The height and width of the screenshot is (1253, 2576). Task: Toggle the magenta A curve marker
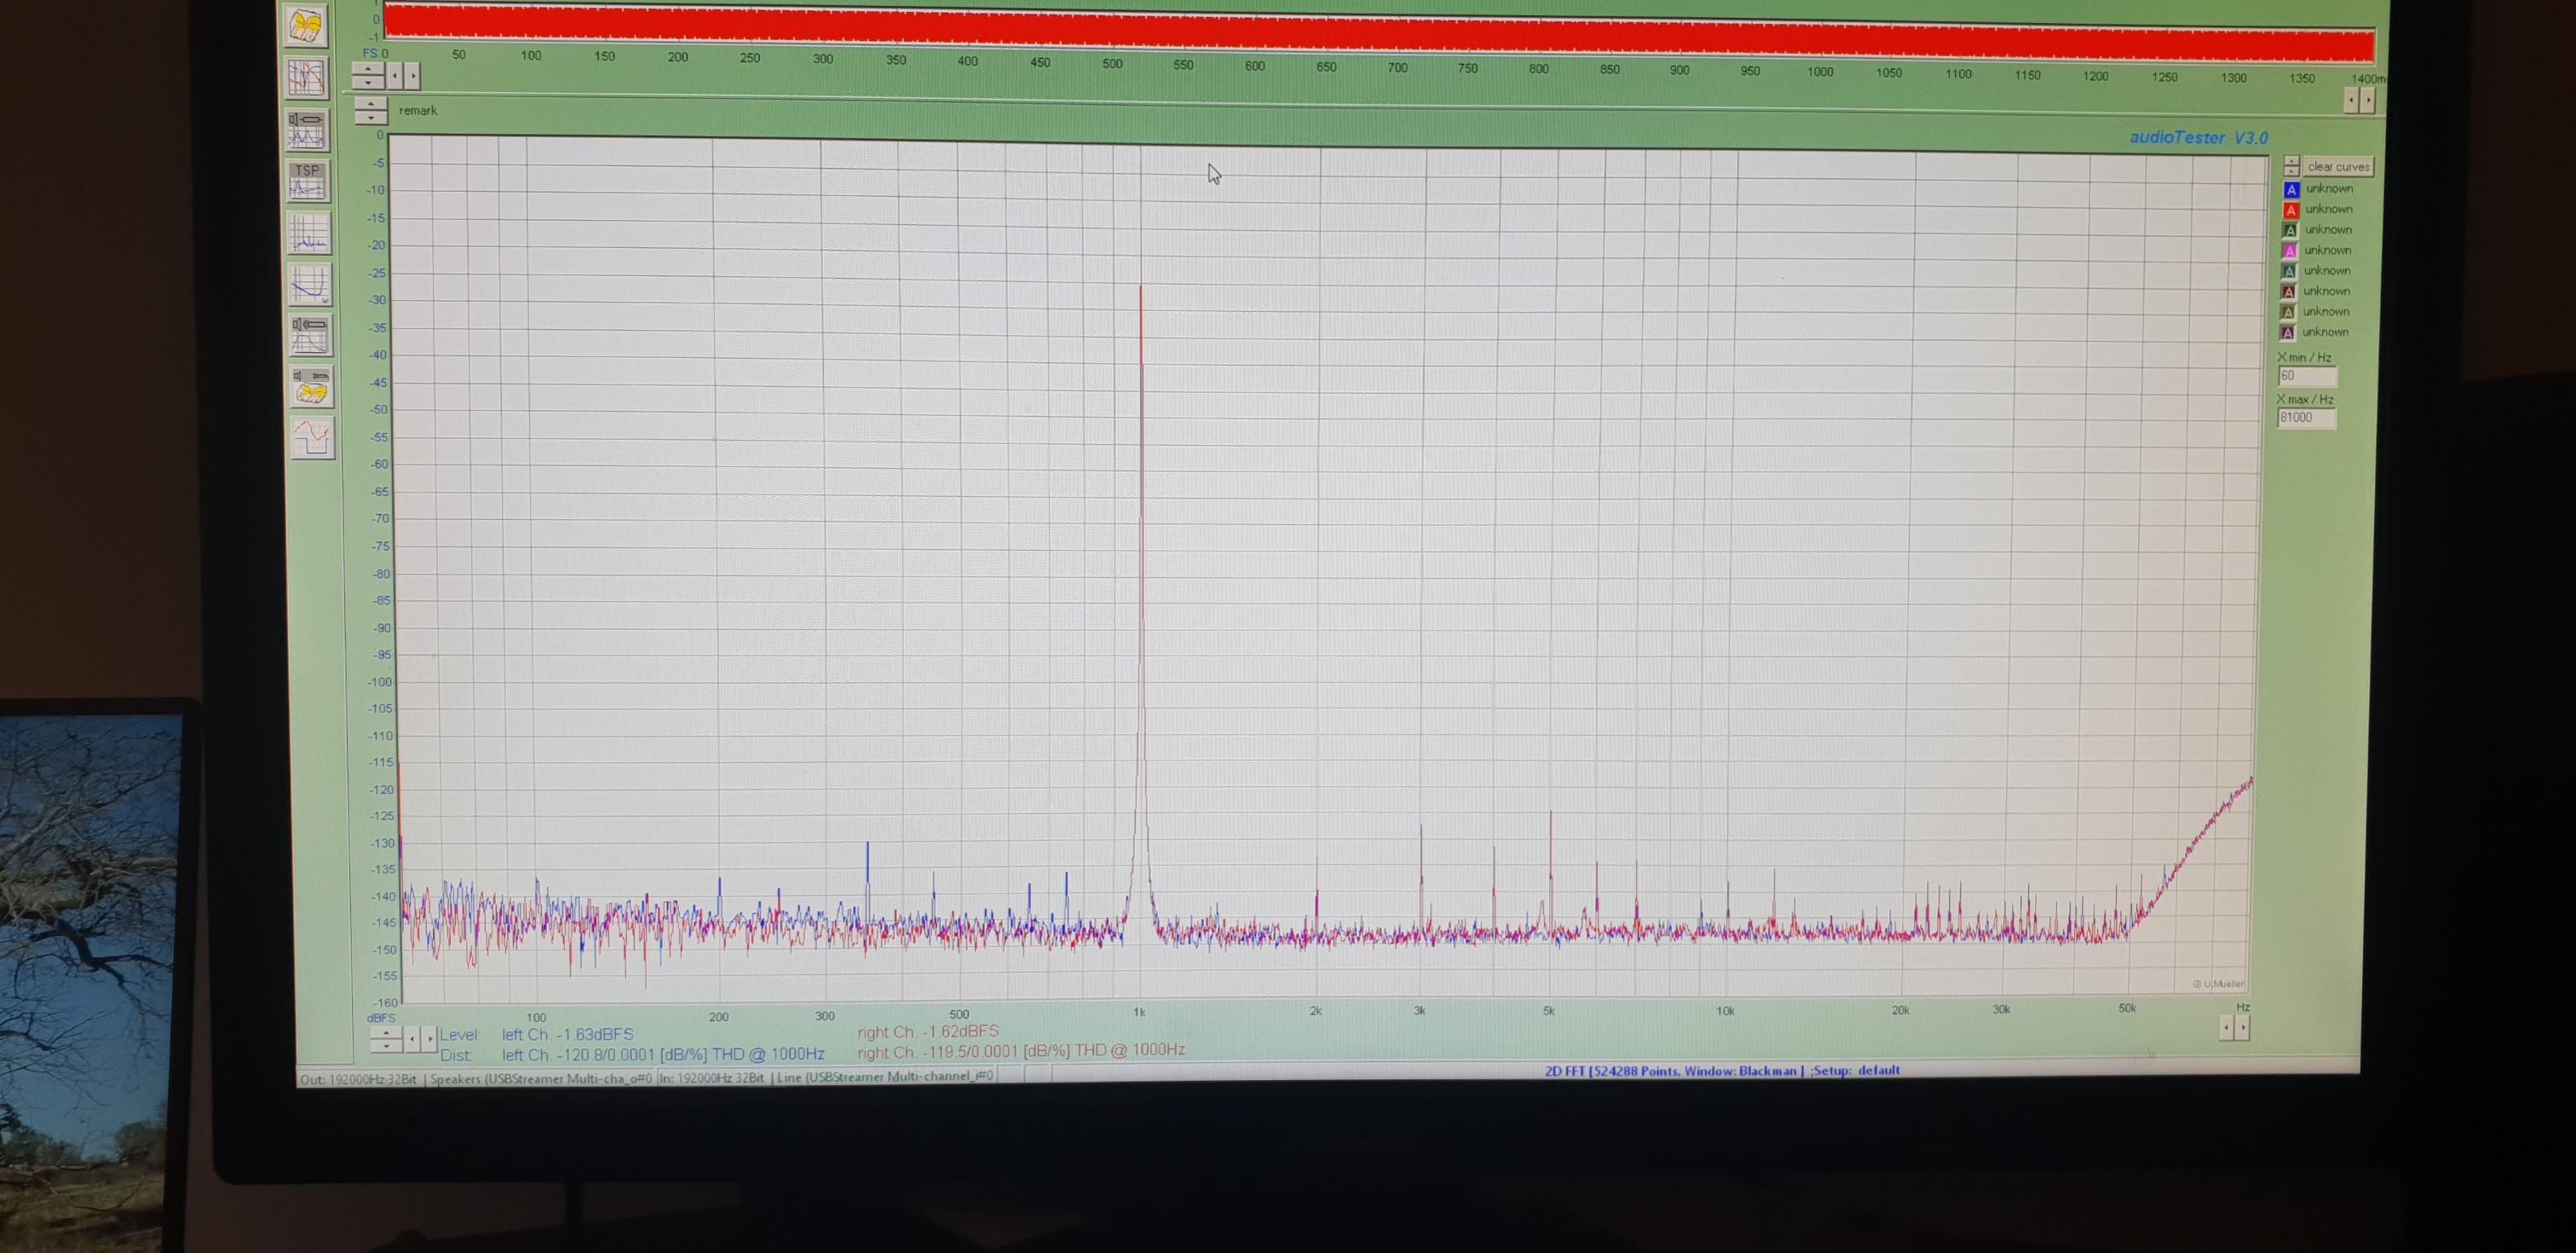(x=2290, y=251)
